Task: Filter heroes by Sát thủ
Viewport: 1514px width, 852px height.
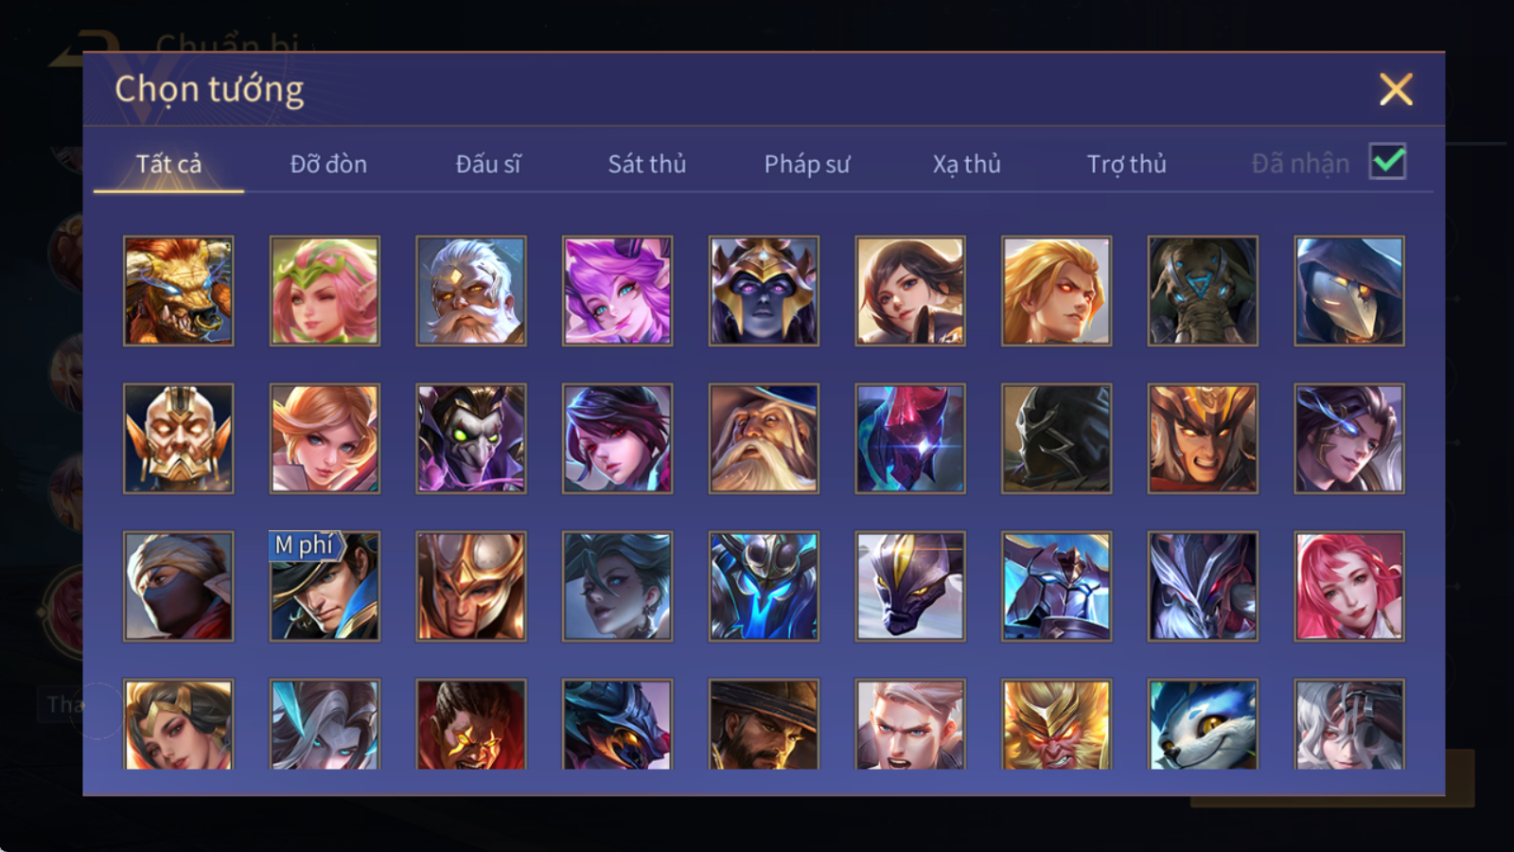Action: click(x=647, y=164)
